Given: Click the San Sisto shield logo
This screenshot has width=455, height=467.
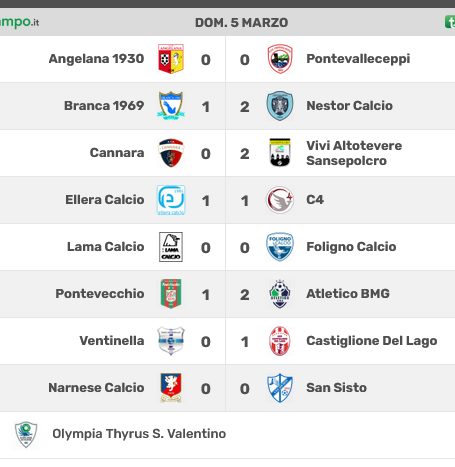Looking at the screenshot, I should pyautogui.click(x=280, y=388).
